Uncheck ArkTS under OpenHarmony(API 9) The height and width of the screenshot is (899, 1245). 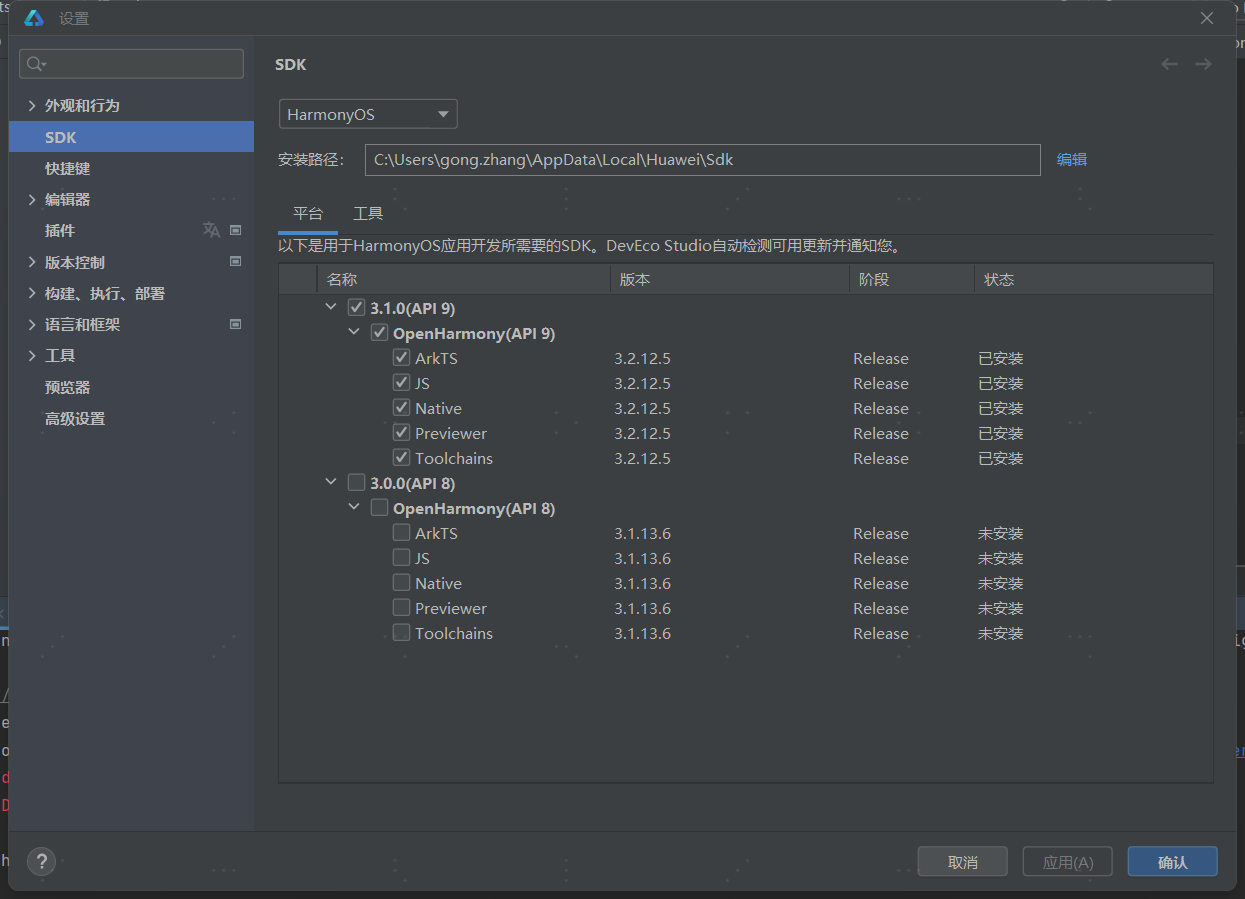(x=401, y=357)
